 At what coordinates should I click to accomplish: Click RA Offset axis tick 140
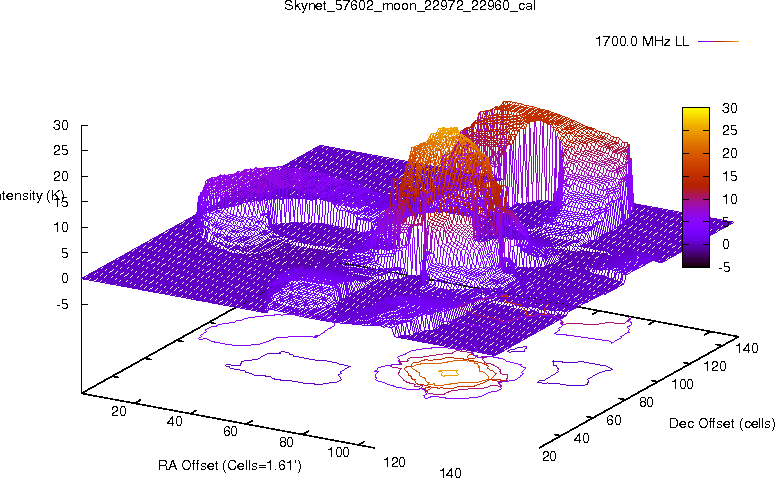pyautogui.click(x=450, y=473)
